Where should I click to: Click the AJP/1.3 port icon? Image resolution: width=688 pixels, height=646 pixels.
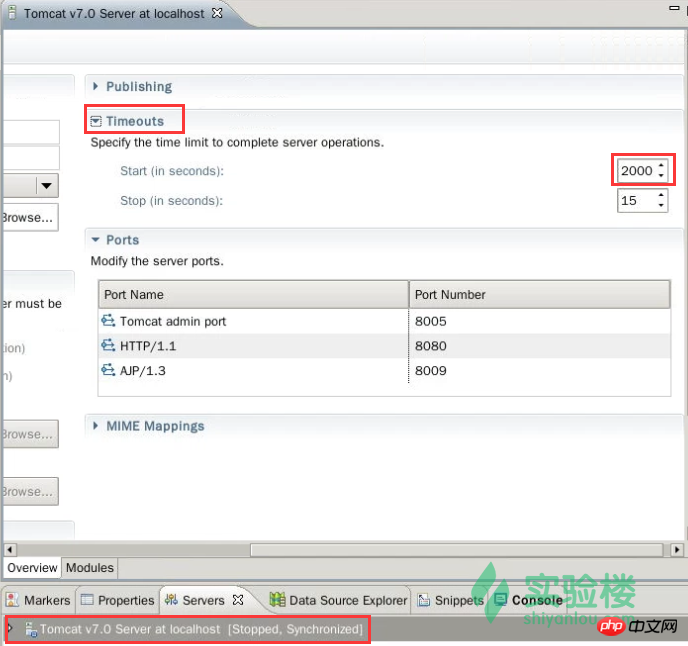(108, 370)
